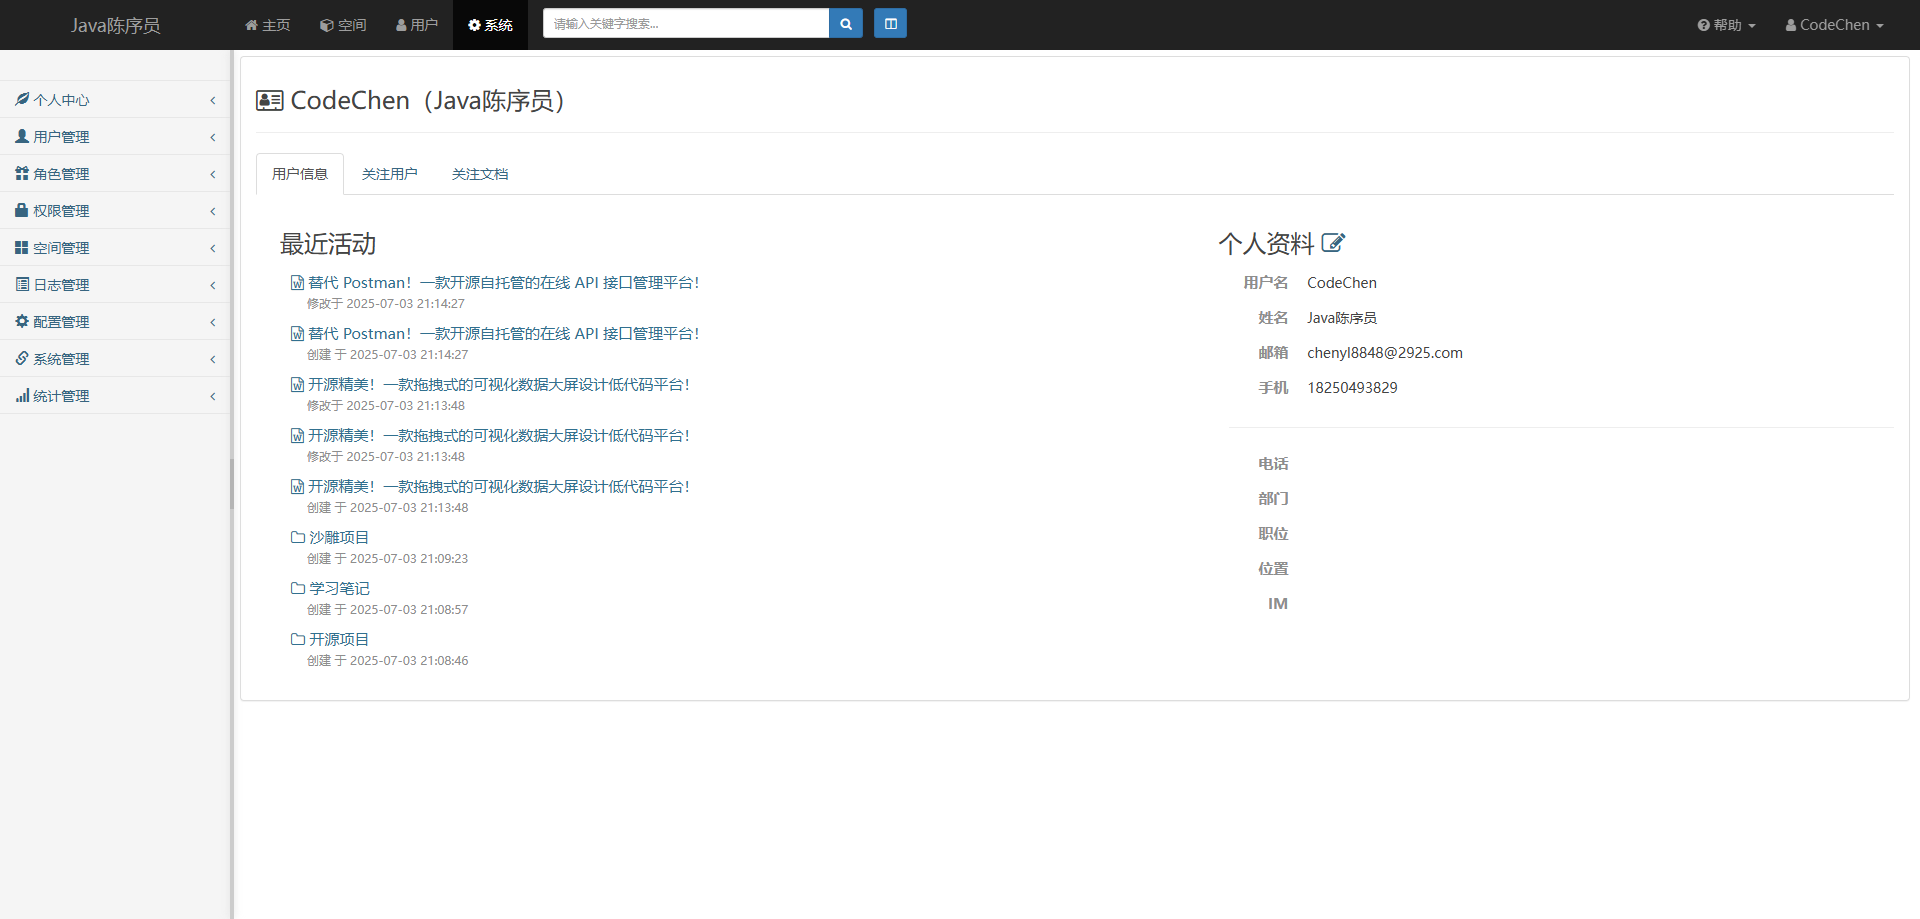Click the sidebar resize handle bar
The height and width of the screenshot is (919, 1920).
tap(232, 484)
